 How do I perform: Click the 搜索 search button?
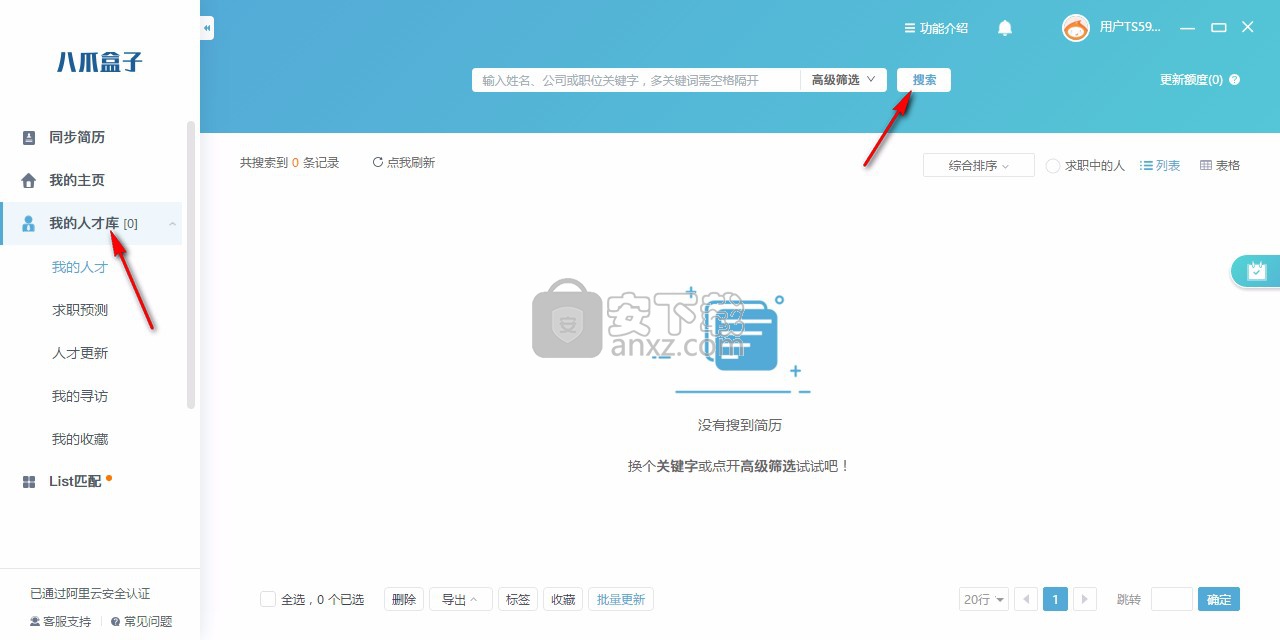924,80
